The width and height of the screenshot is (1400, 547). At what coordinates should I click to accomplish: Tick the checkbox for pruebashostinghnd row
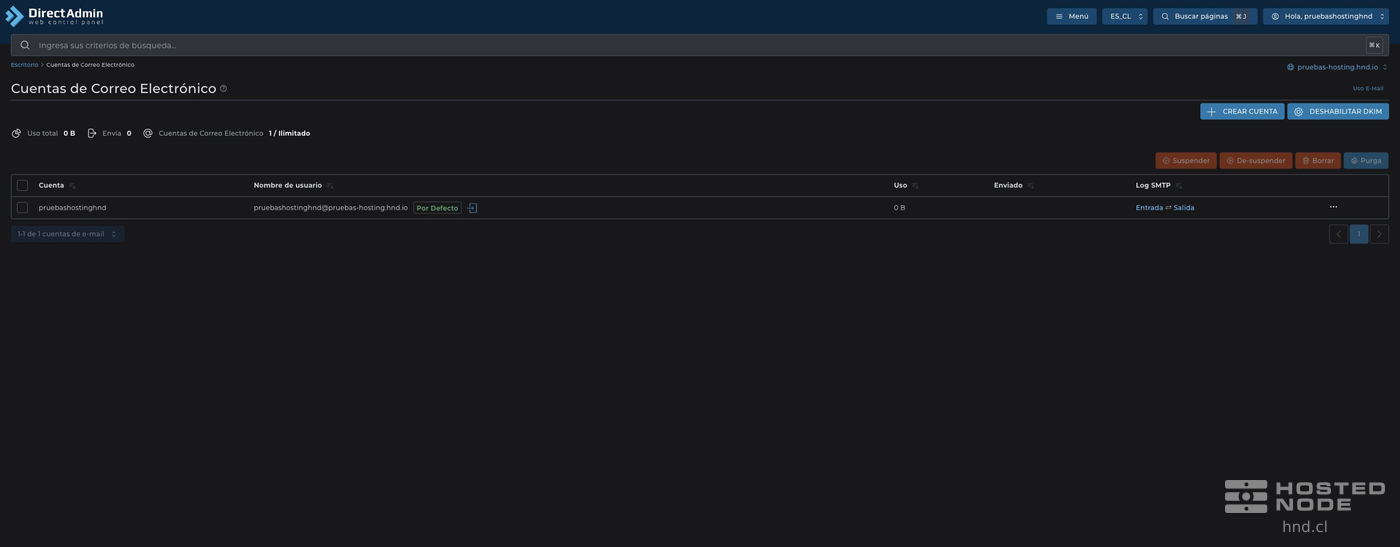[22, 208]
